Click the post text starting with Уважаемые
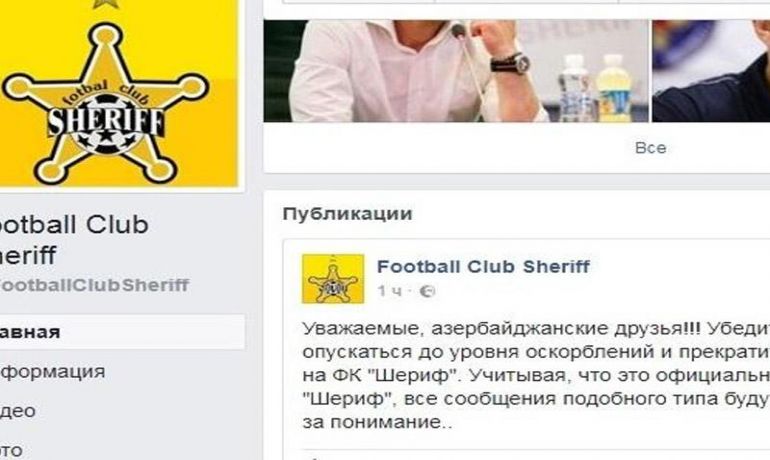Image resolution: width=770 pixels, height=460 pixels. click(x=536, y=375)
